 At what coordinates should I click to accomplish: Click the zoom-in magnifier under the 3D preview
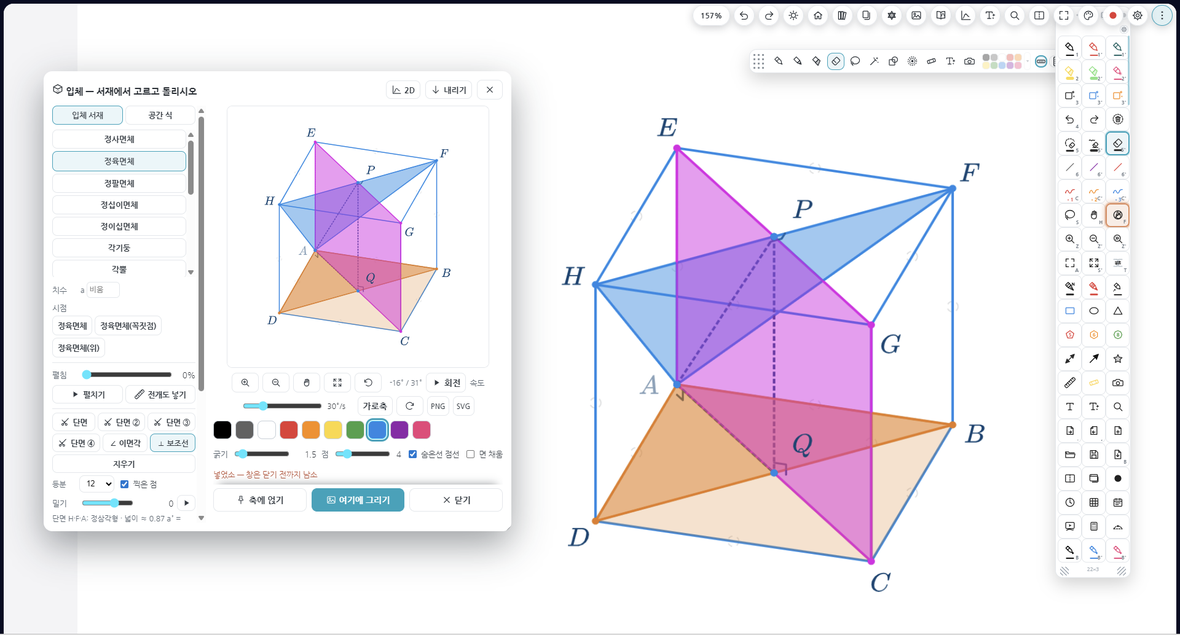245,383
